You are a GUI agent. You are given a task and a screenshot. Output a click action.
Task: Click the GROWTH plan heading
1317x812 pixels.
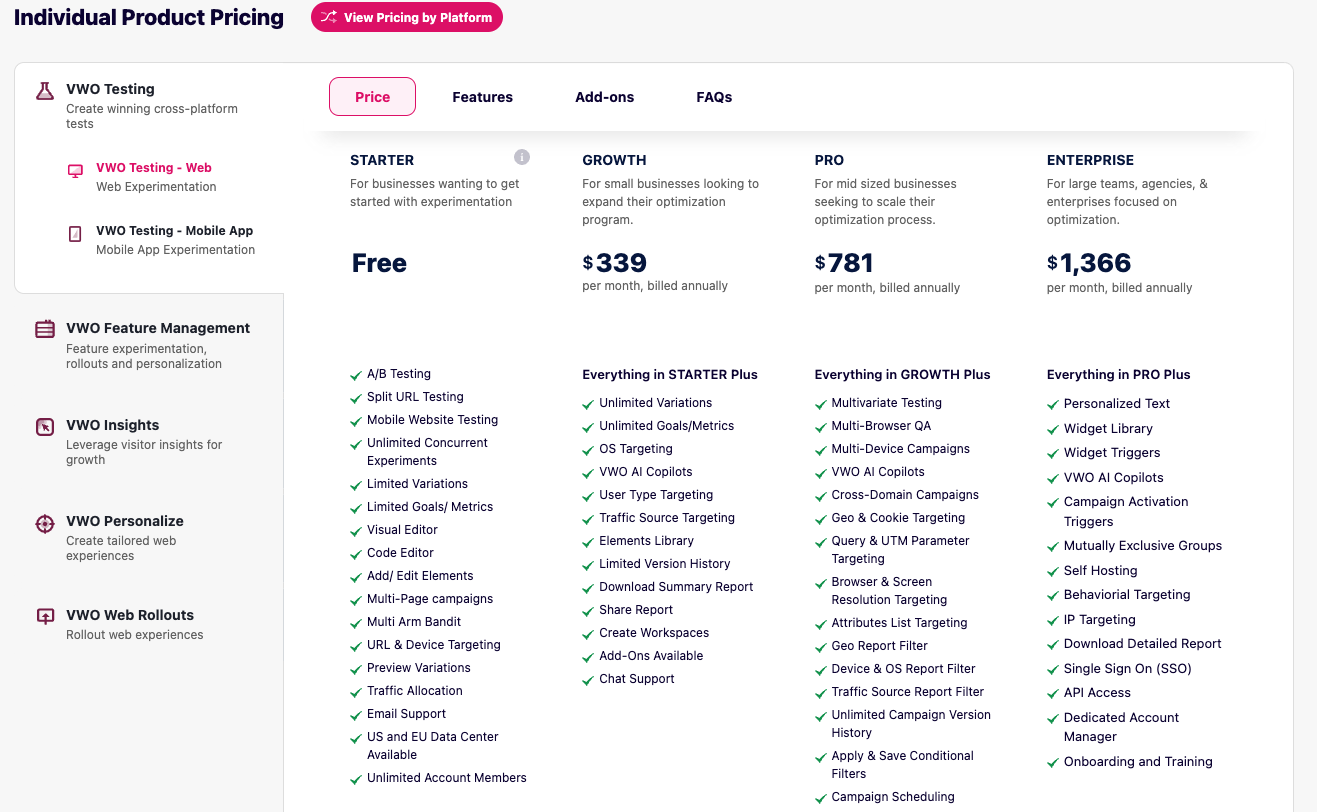(614, 160)
